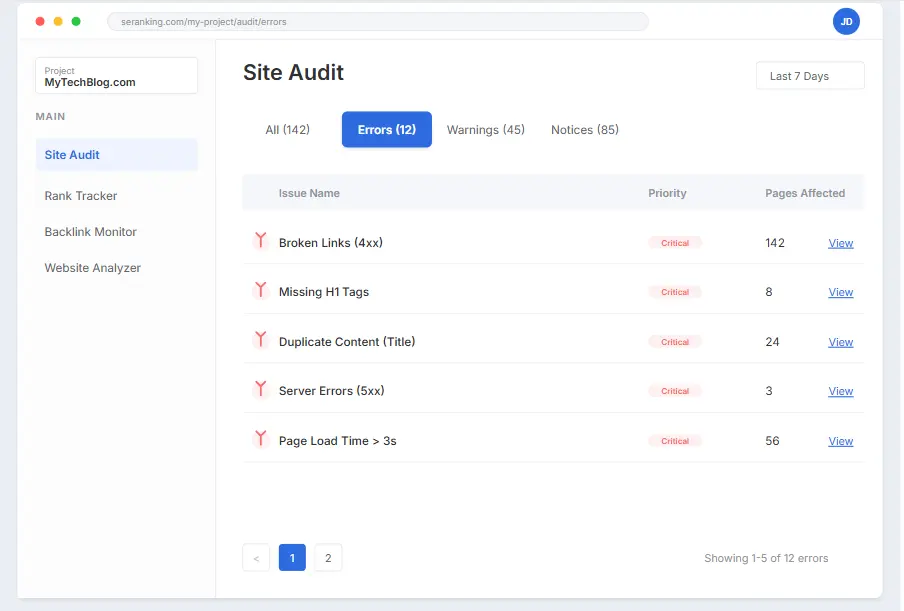Image resolution: width=904 pixels, height=611 pixels.
Task: Open the Notices tab
Action: [x=584, y=129]
